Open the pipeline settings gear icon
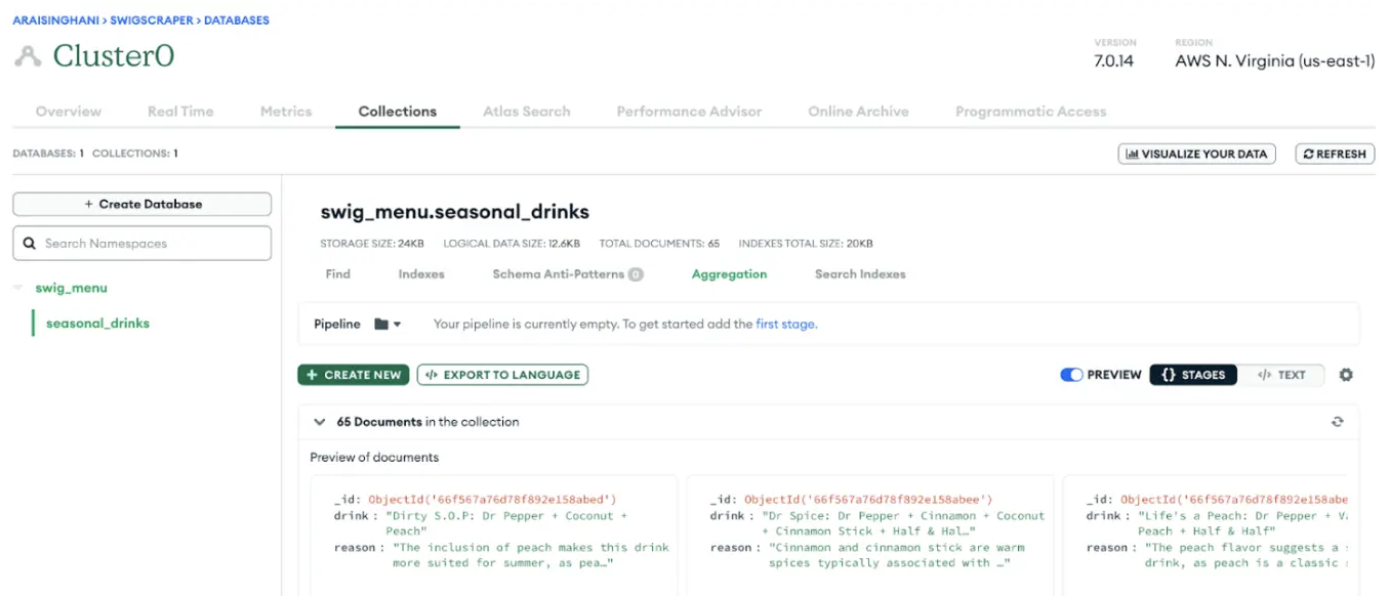 pos(1346,375)
